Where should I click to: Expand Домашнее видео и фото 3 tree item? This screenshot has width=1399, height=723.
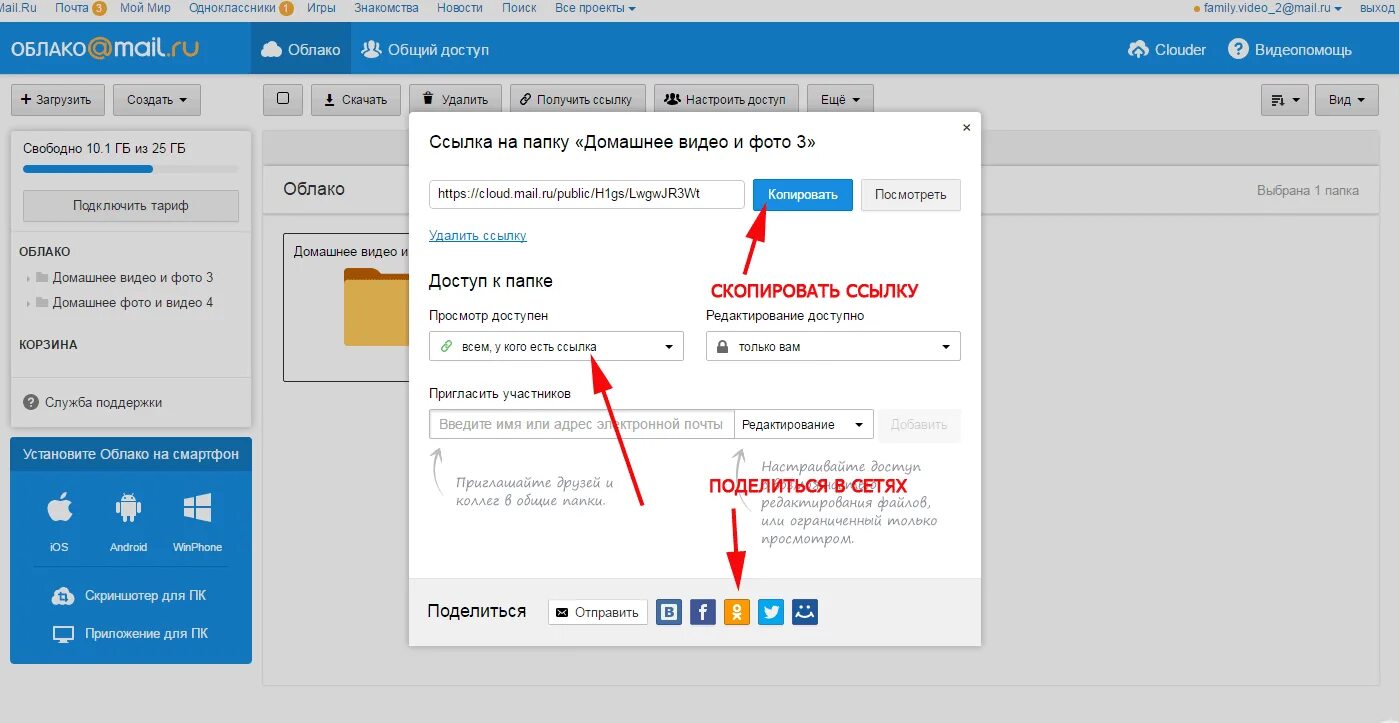(28, 278)
